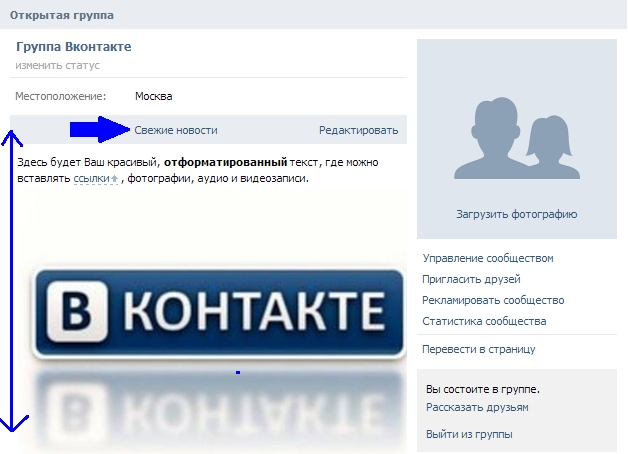Click 'Выйти из группы' to leave
Viewport: 628px width, 454px height.
click(x=469, y=434)
